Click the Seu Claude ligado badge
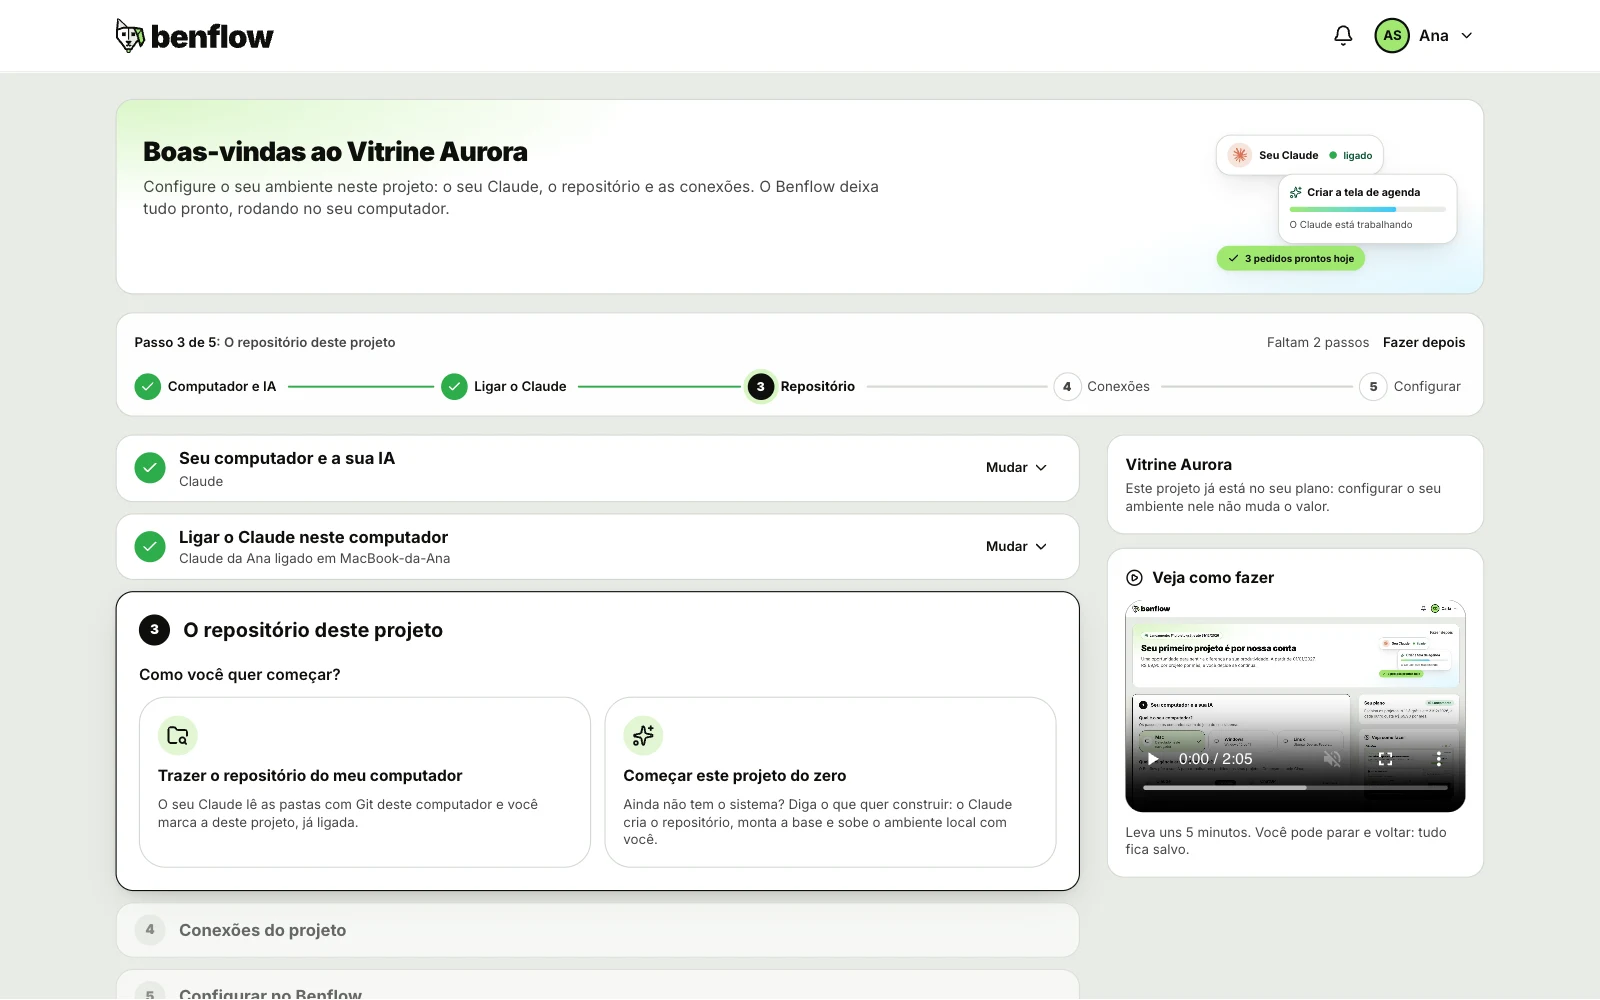Screen dimensions: 1600x1000 [1300, 155]
